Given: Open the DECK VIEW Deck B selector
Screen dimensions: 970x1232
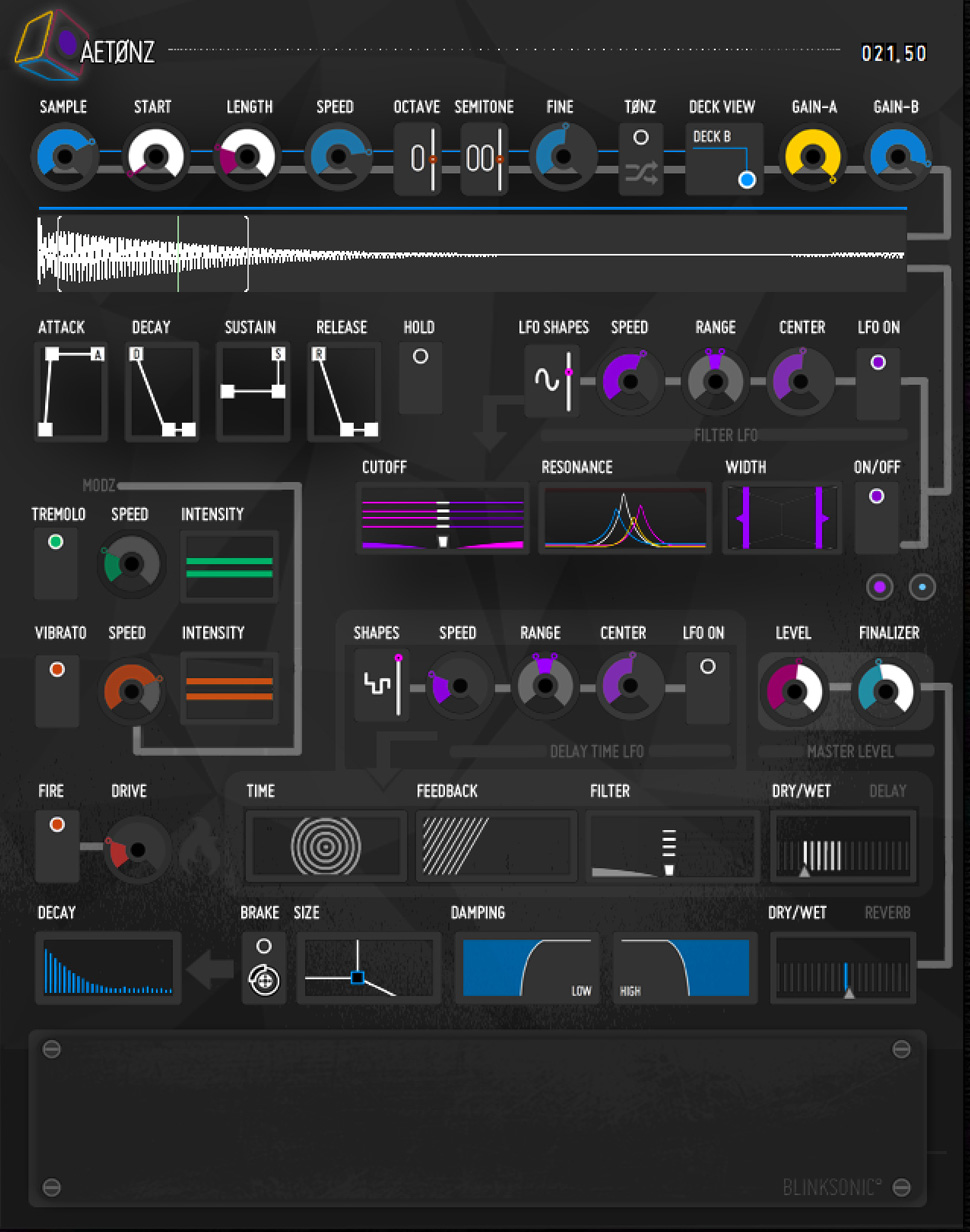Looking at the screenshot, I should point(722,156).
